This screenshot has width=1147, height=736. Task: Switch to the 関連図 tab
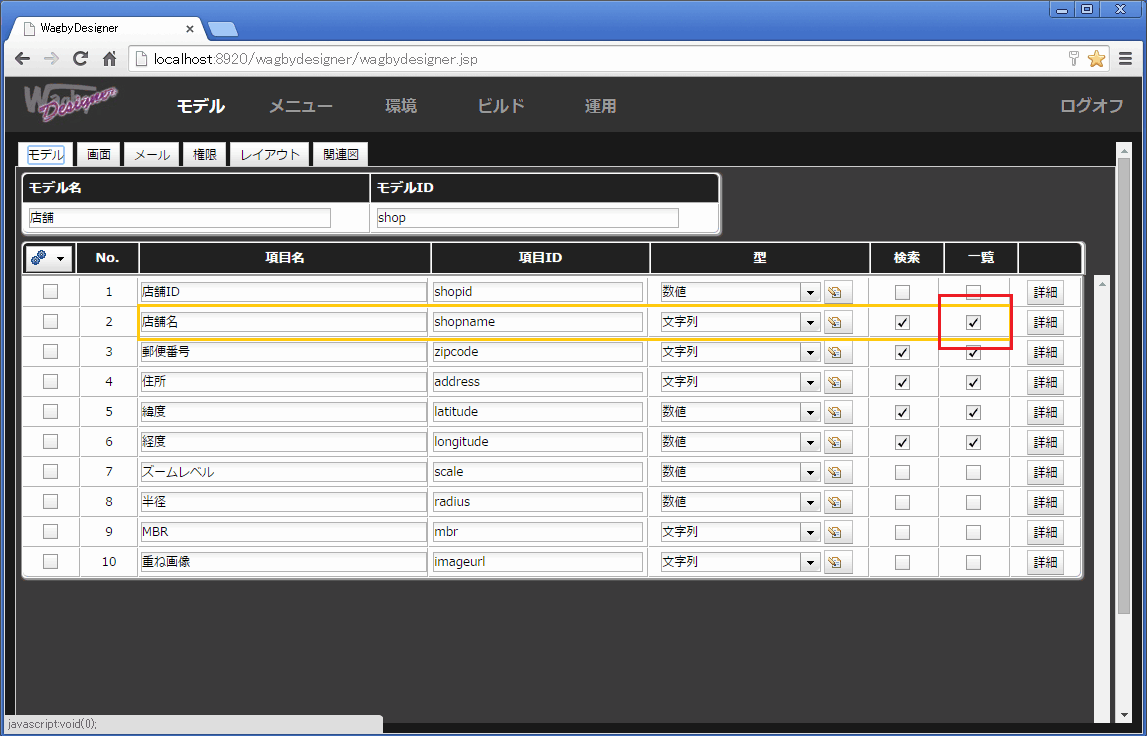tap(340, 154)
